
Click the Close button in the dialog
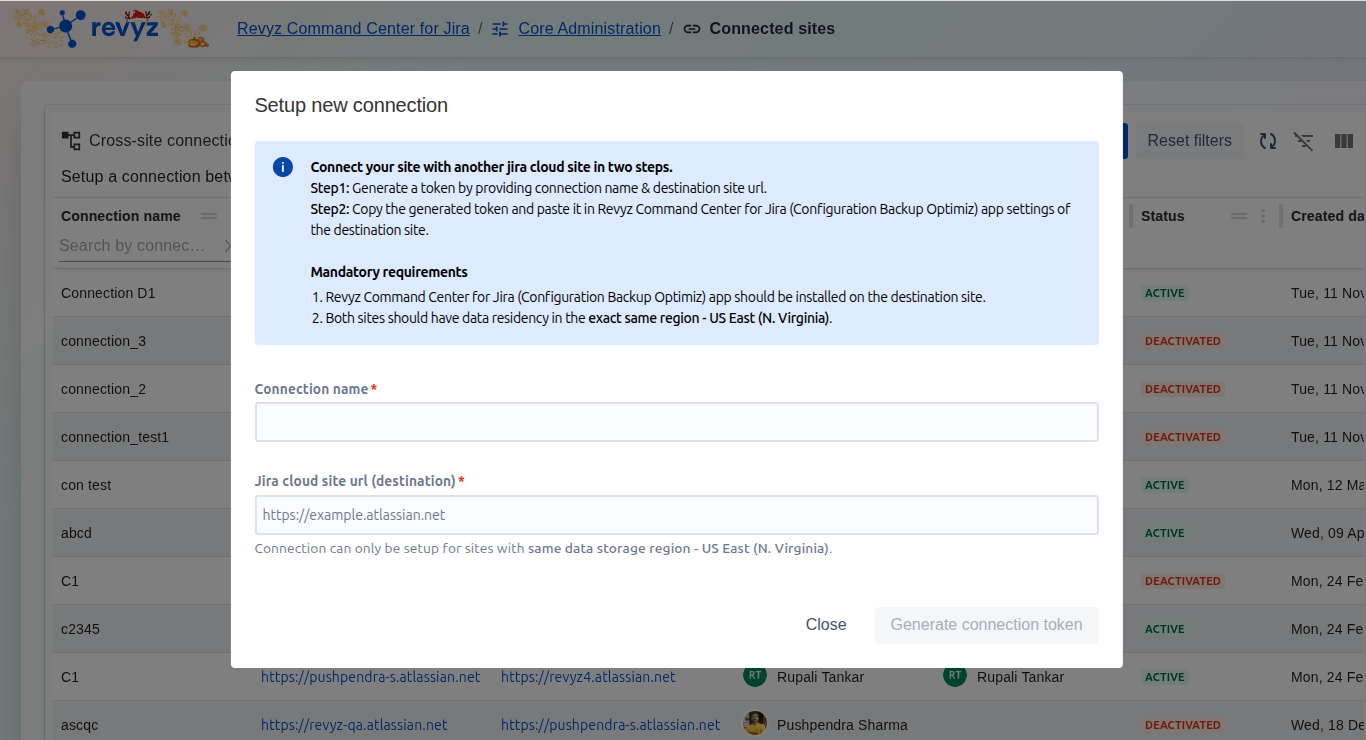coord(825,625)
